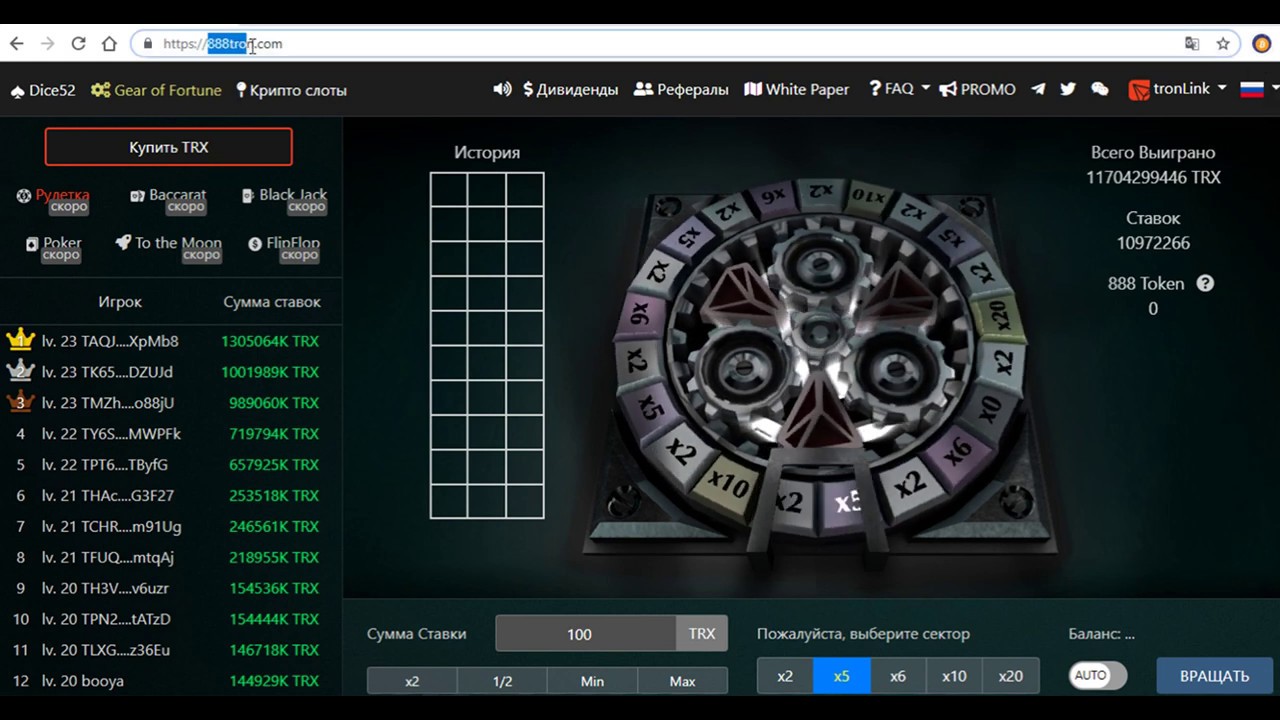Open the PROMO menu item
This screenshot has width=1280, height=720.
(977, 89)
